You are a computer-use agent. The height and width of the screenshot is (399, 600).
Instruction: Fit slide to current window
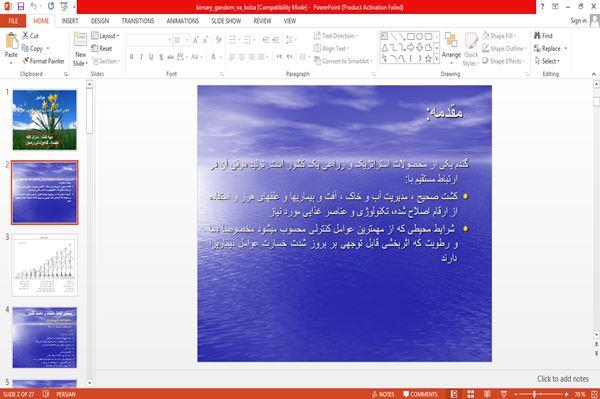click(x=595, y=394)
